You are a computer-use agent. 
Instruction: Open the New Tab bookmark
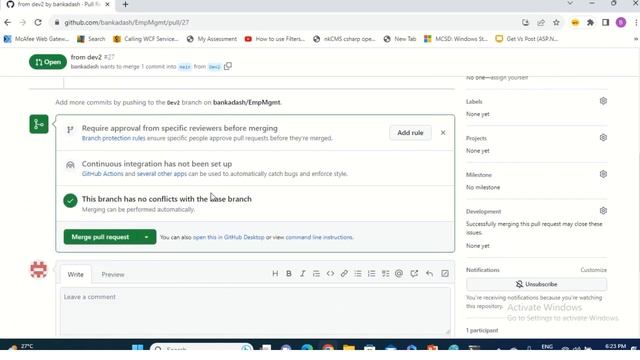(400, 39)
